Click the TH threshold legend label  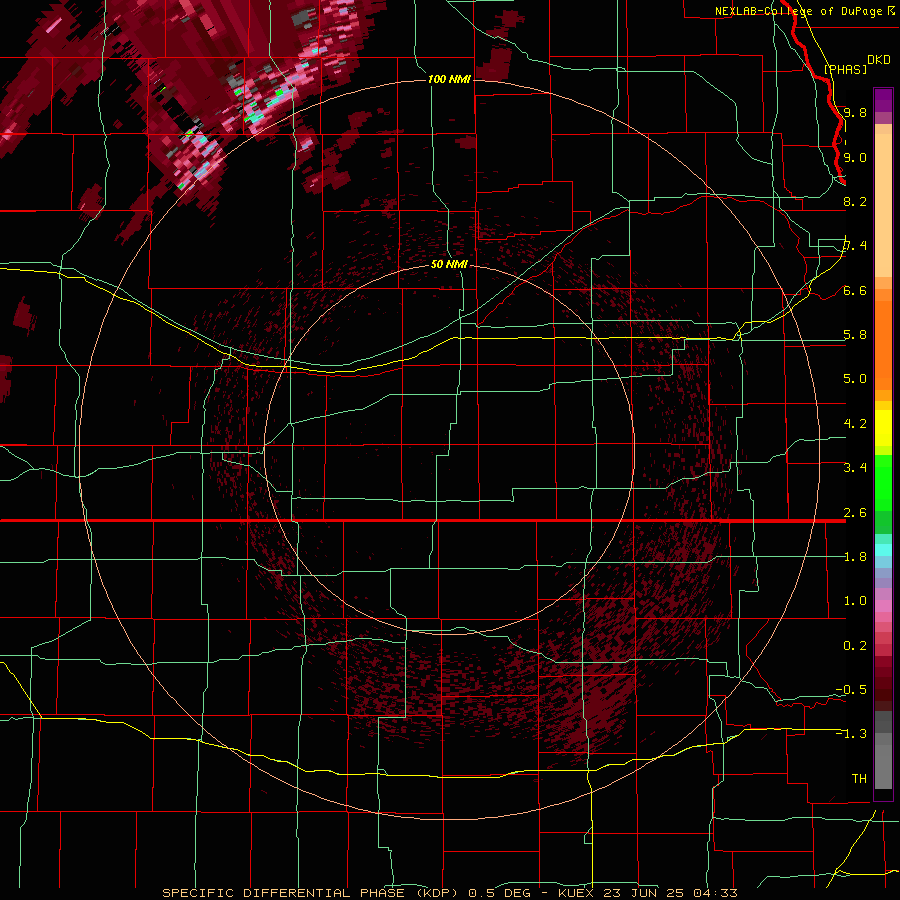[859, 779]
